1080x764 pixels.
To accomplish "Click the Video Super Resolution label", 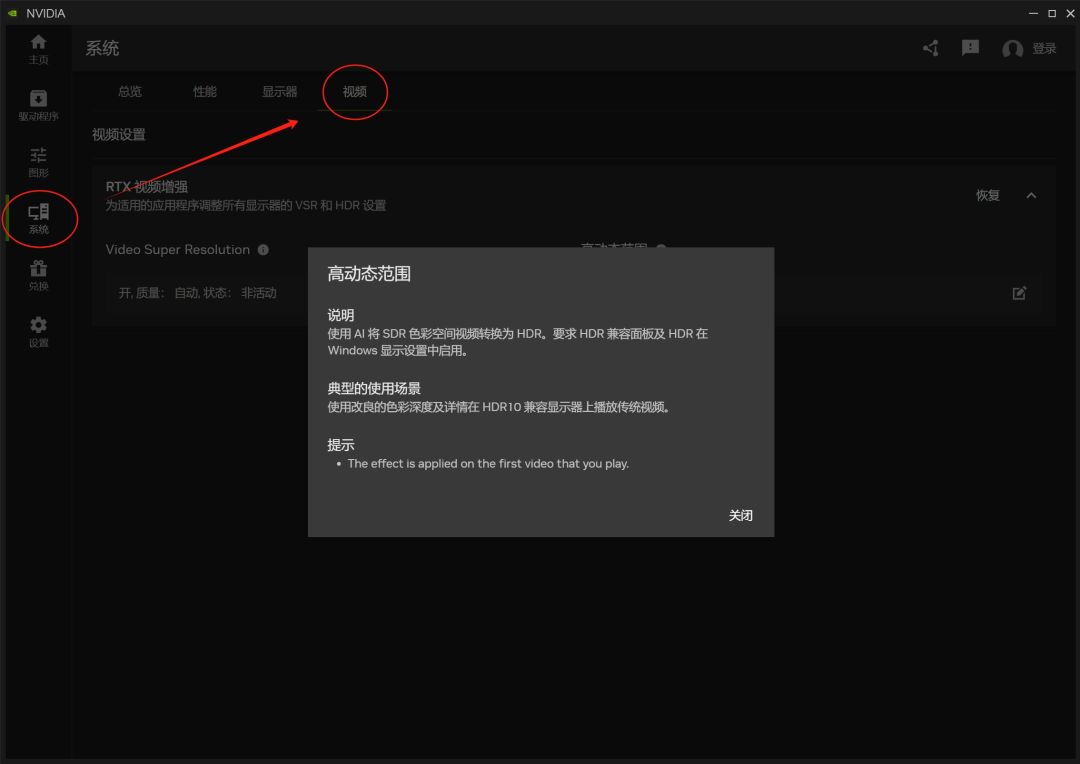I will coord(178,250).
